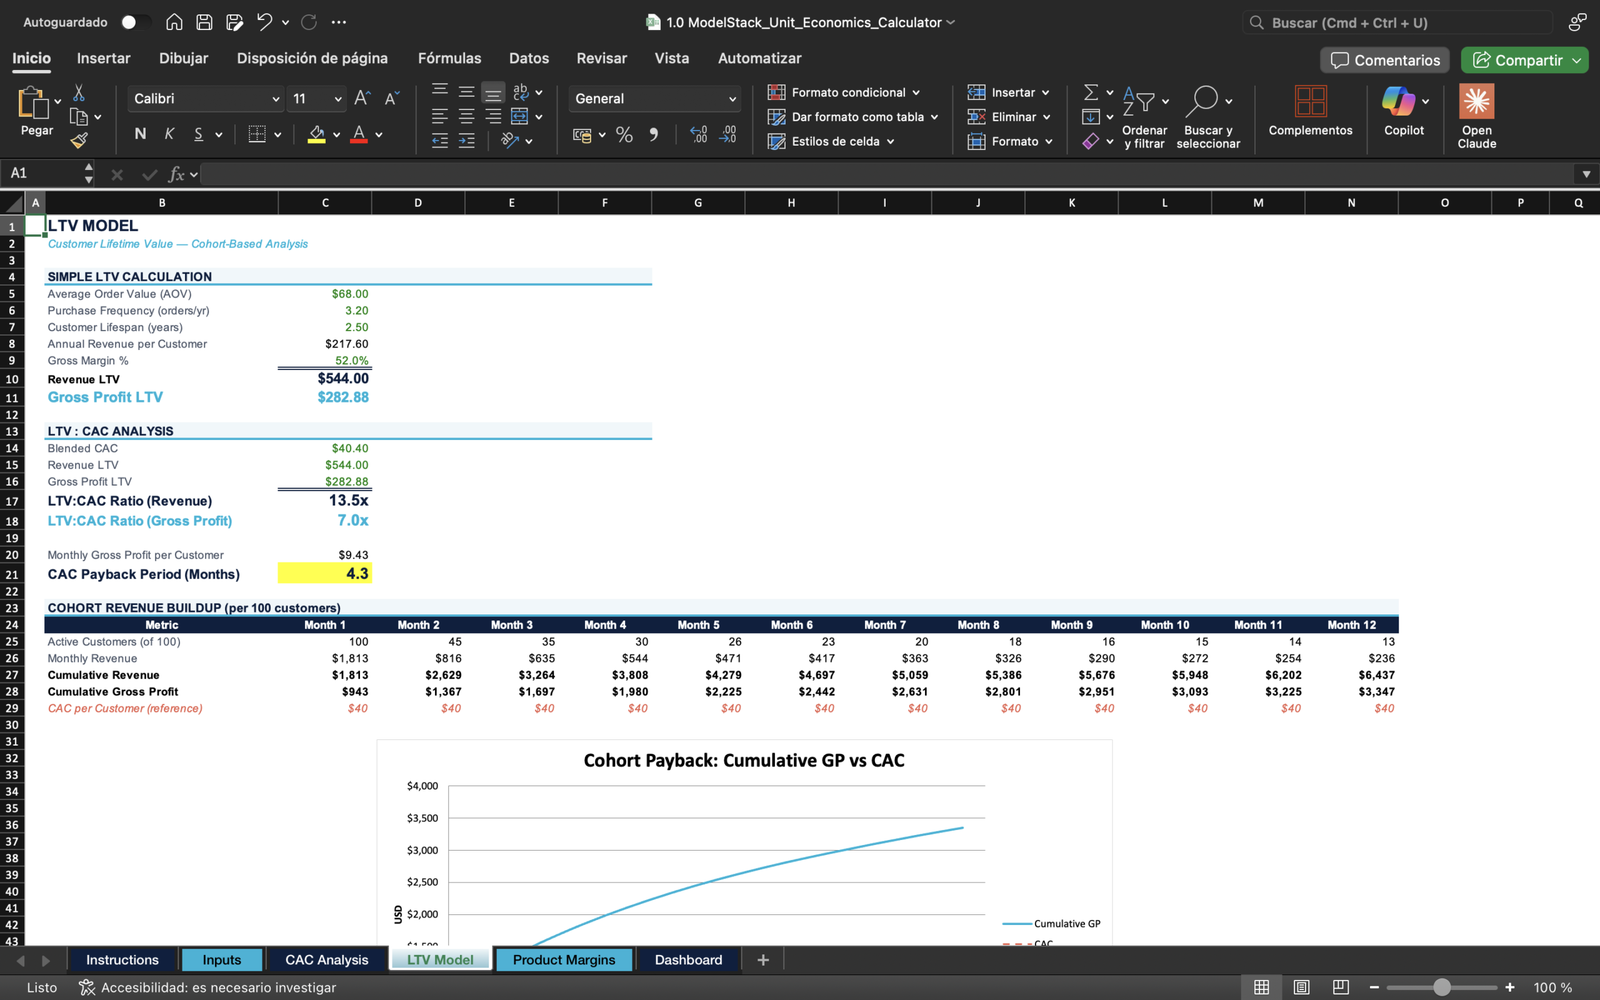Toggle the Autoguardado switch

pyautogui.click(x=135, y=22)
